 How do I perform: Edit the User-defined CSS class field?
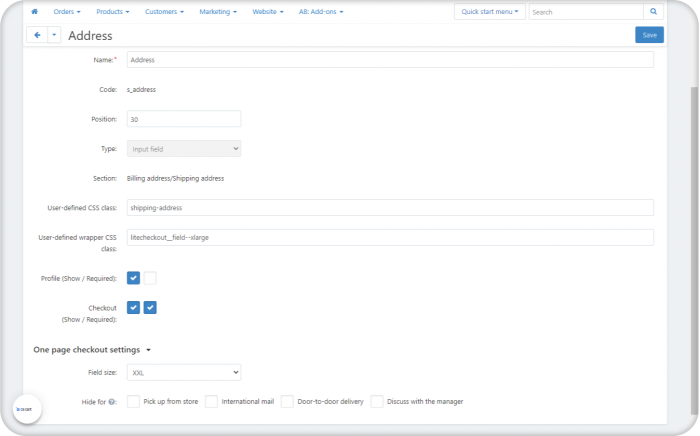pos(390,208)
